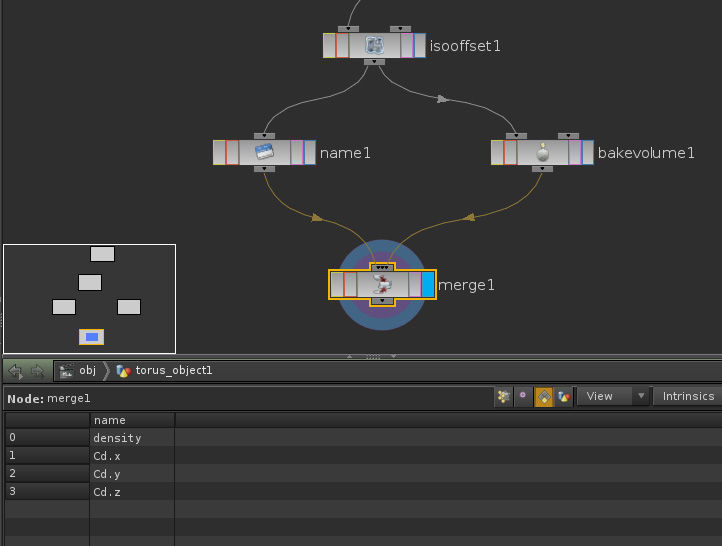
Task: Click the name column header
Action: click(x=110, y=420)
